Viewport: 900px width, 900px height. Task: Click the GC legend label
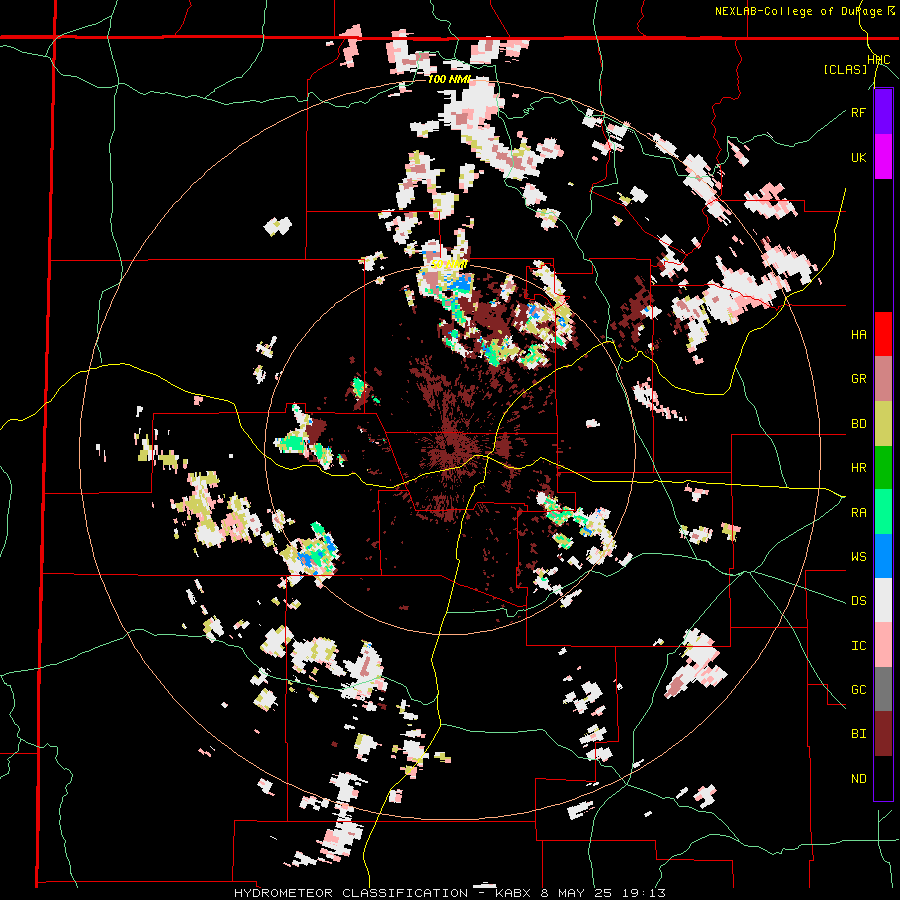coord(858,690)
